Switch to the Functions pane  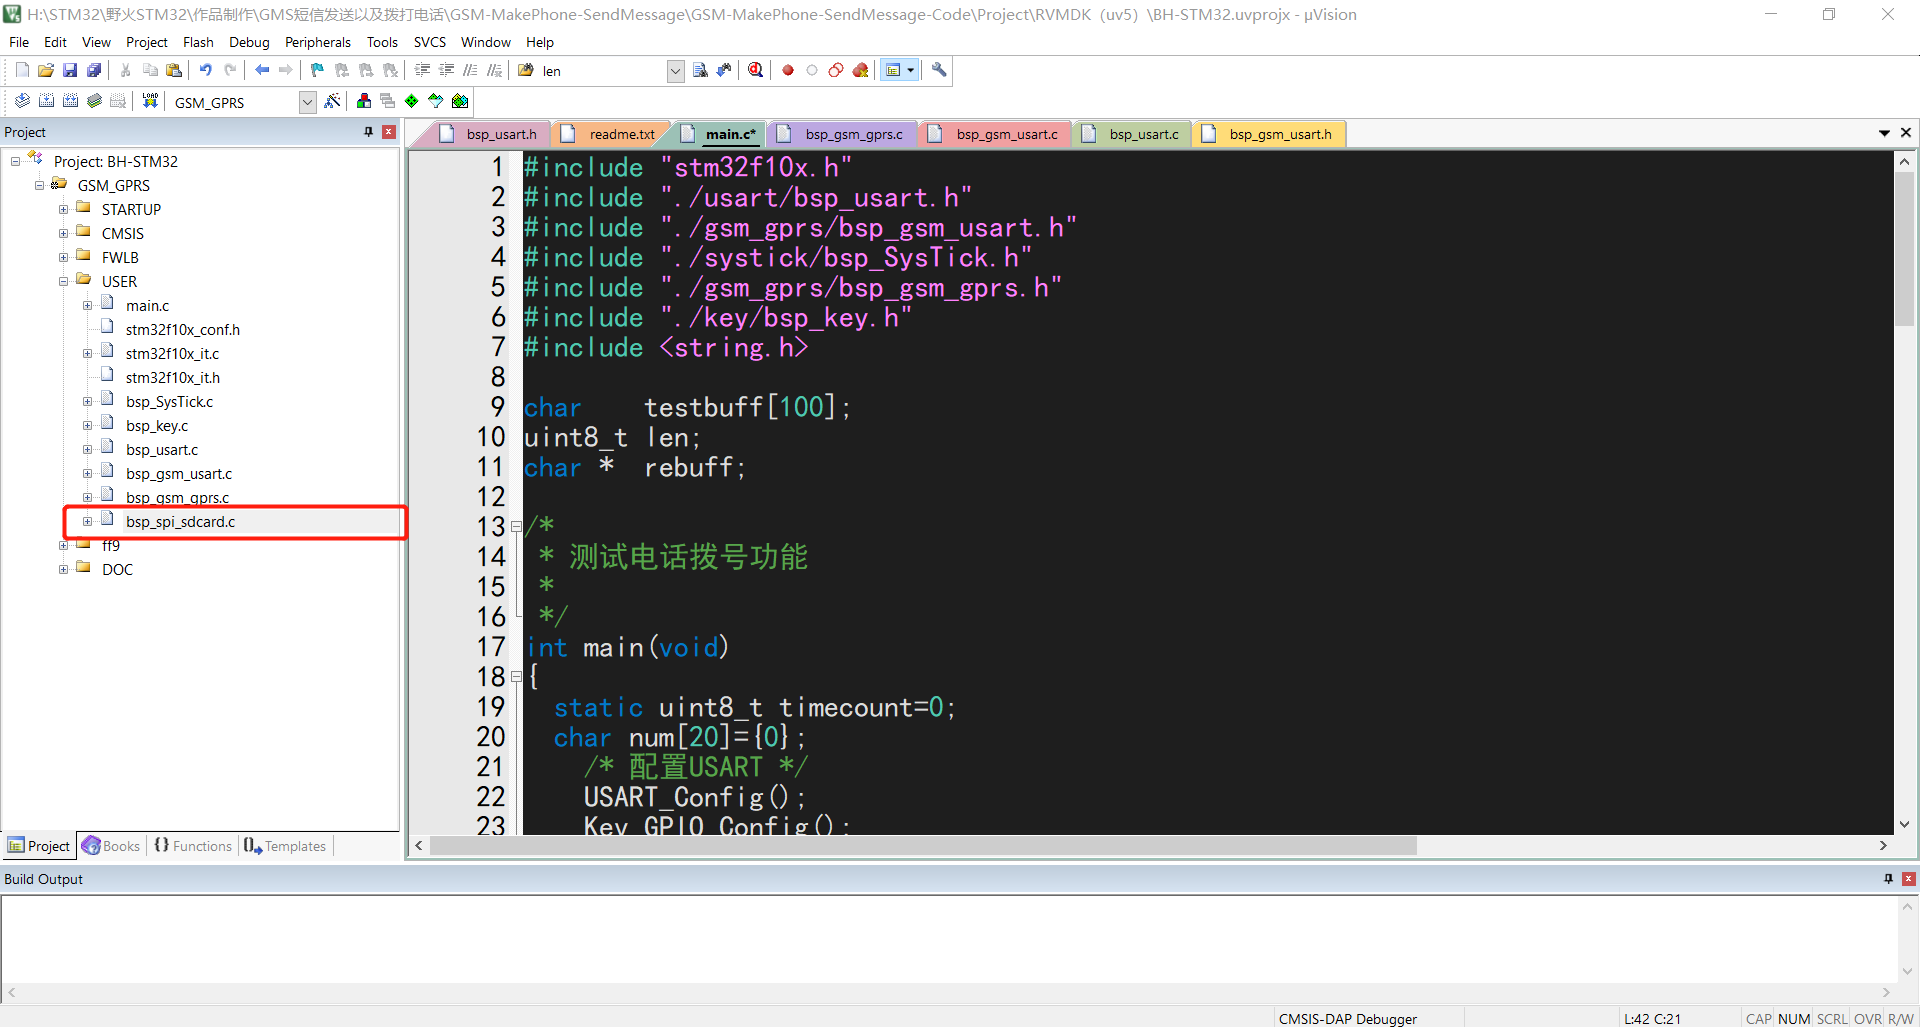pos(192,845)
